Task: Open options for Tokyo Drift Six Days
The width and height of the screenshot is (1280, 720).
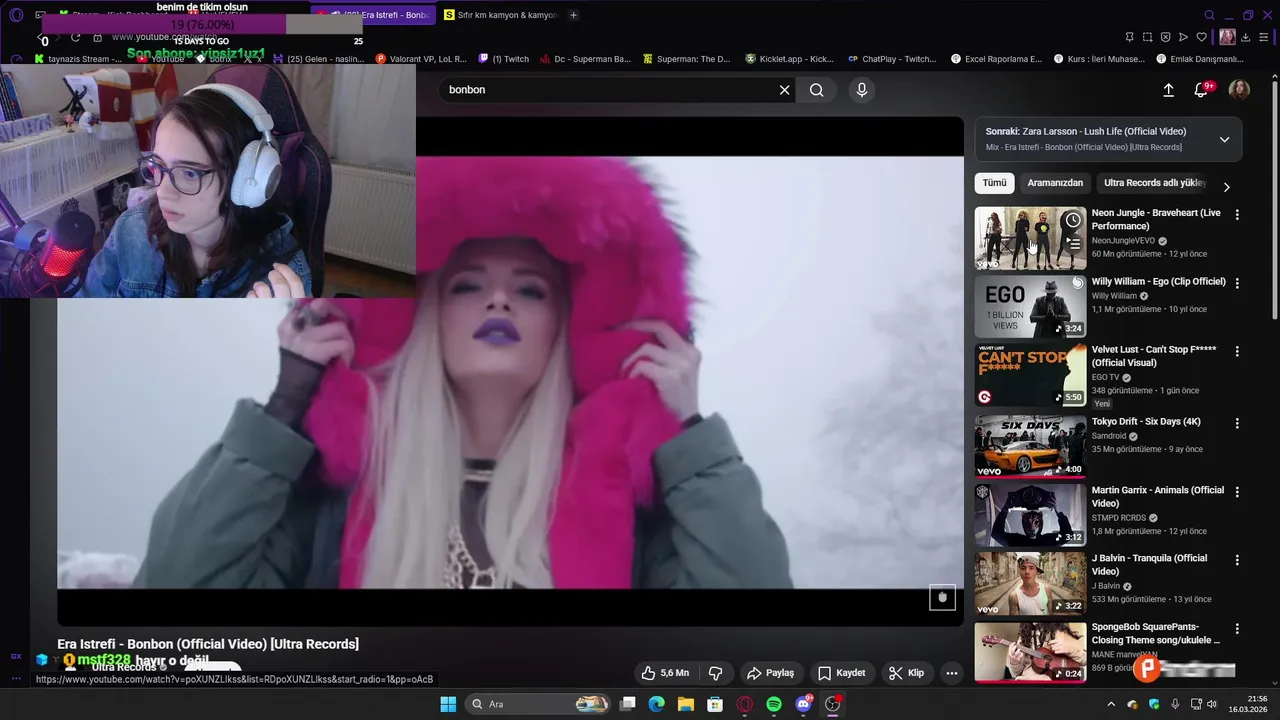Action: 1237,424
